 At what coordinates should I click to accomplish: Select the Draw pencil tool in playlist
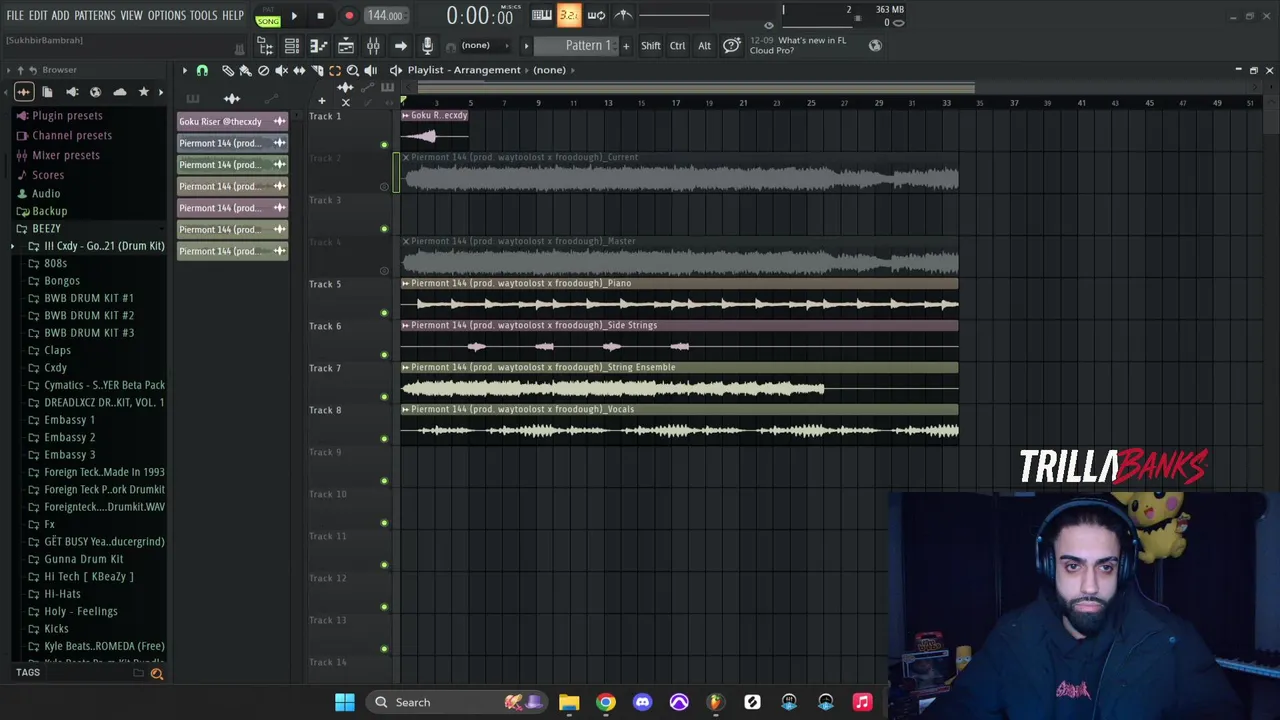[x=227, y=70]
